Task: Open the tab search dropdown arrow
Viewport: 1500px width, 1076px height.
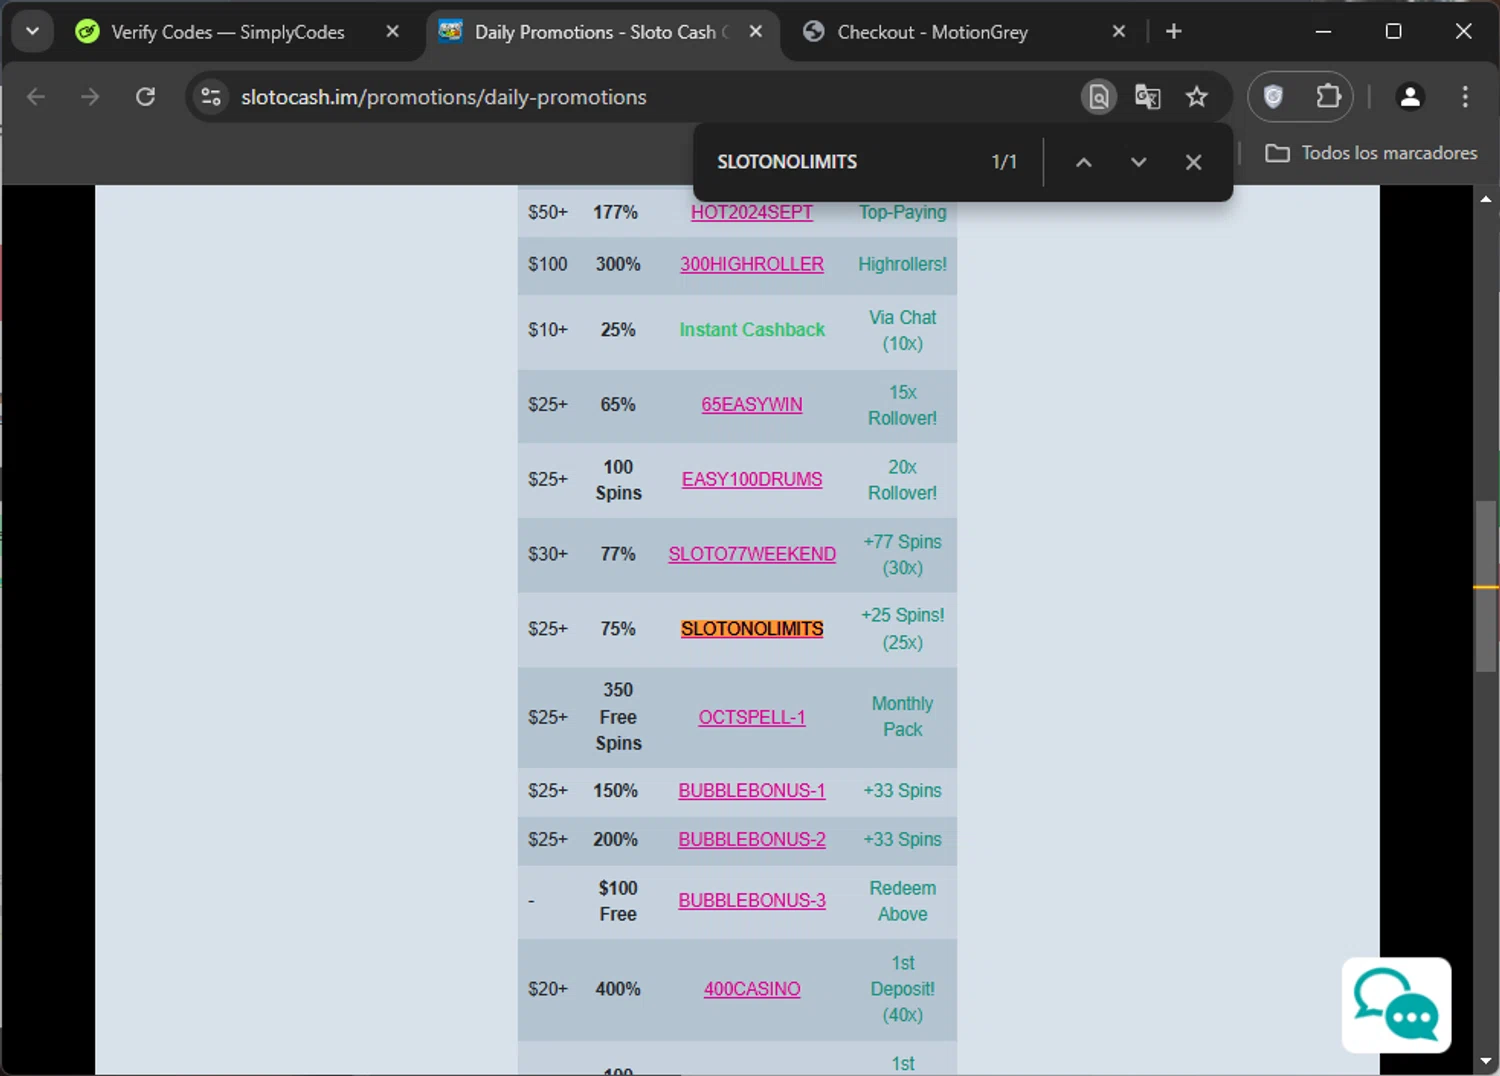Action: pos(32,31)
